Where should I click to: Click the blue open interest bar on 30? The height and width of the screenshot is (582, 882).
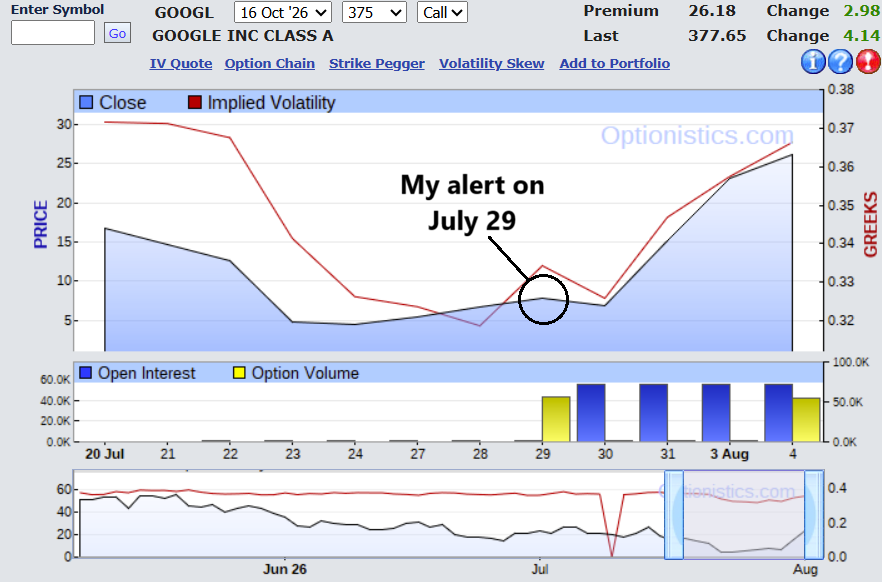coord(591,413)
